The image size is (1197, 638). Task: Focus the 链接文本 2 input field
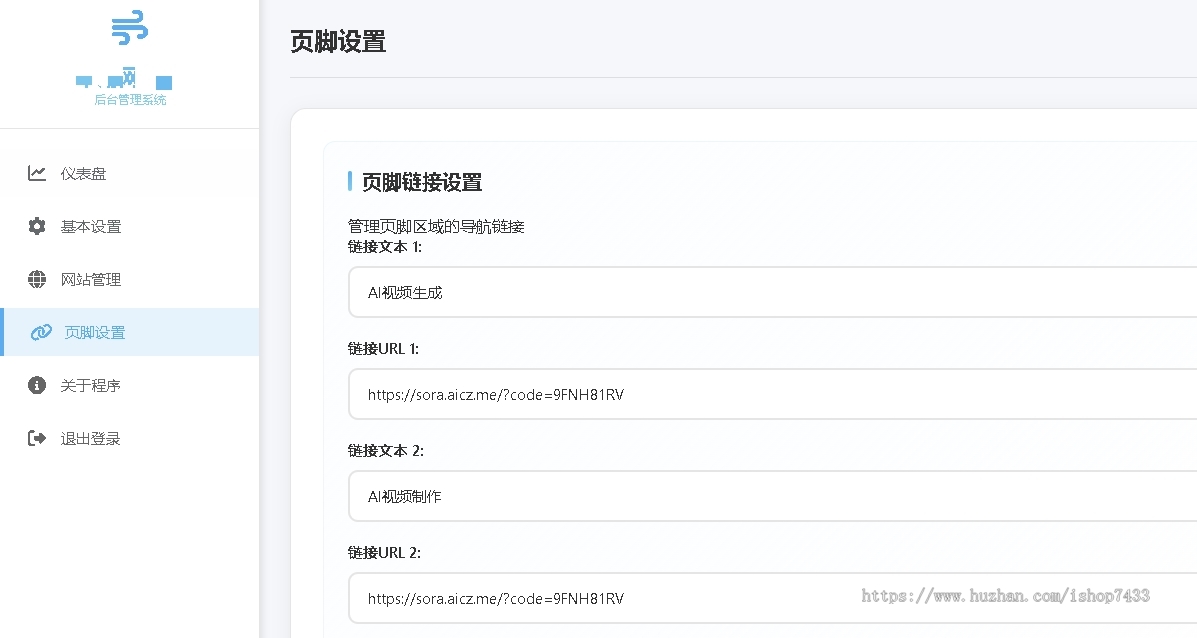[x=773, y=496]
